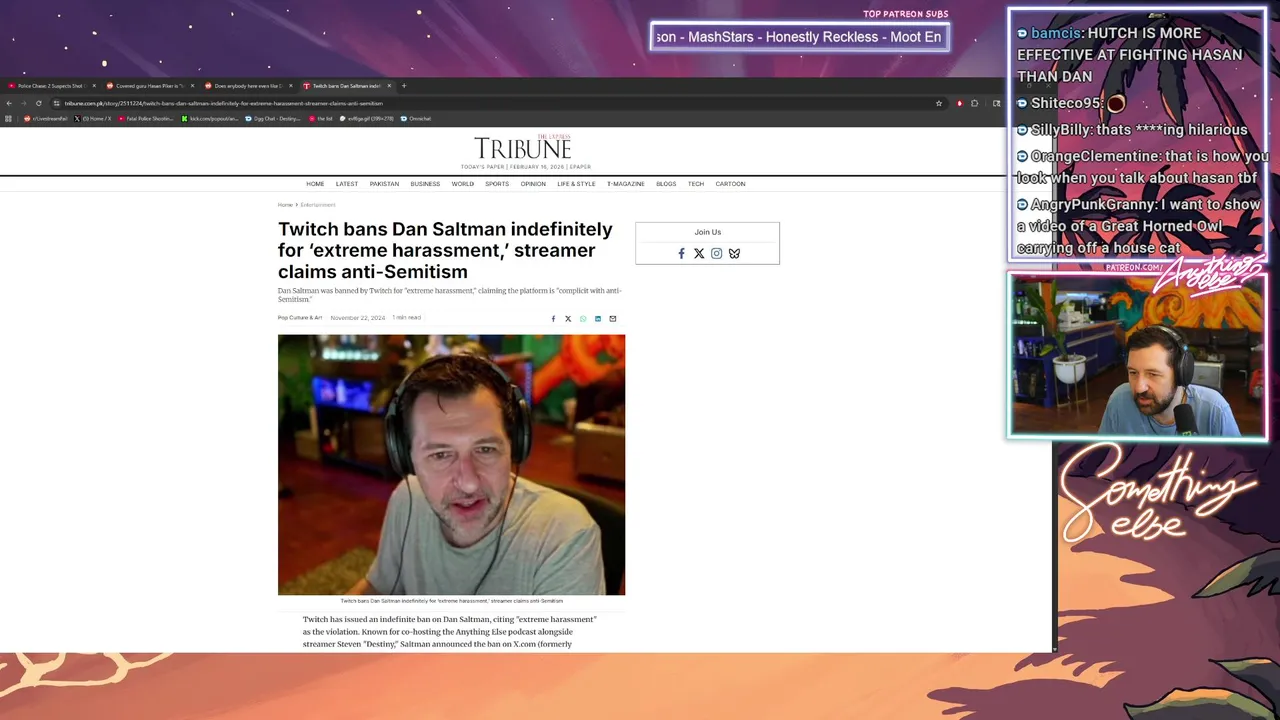Click the article headline about Twitch ban

click(x=445, y=250)
